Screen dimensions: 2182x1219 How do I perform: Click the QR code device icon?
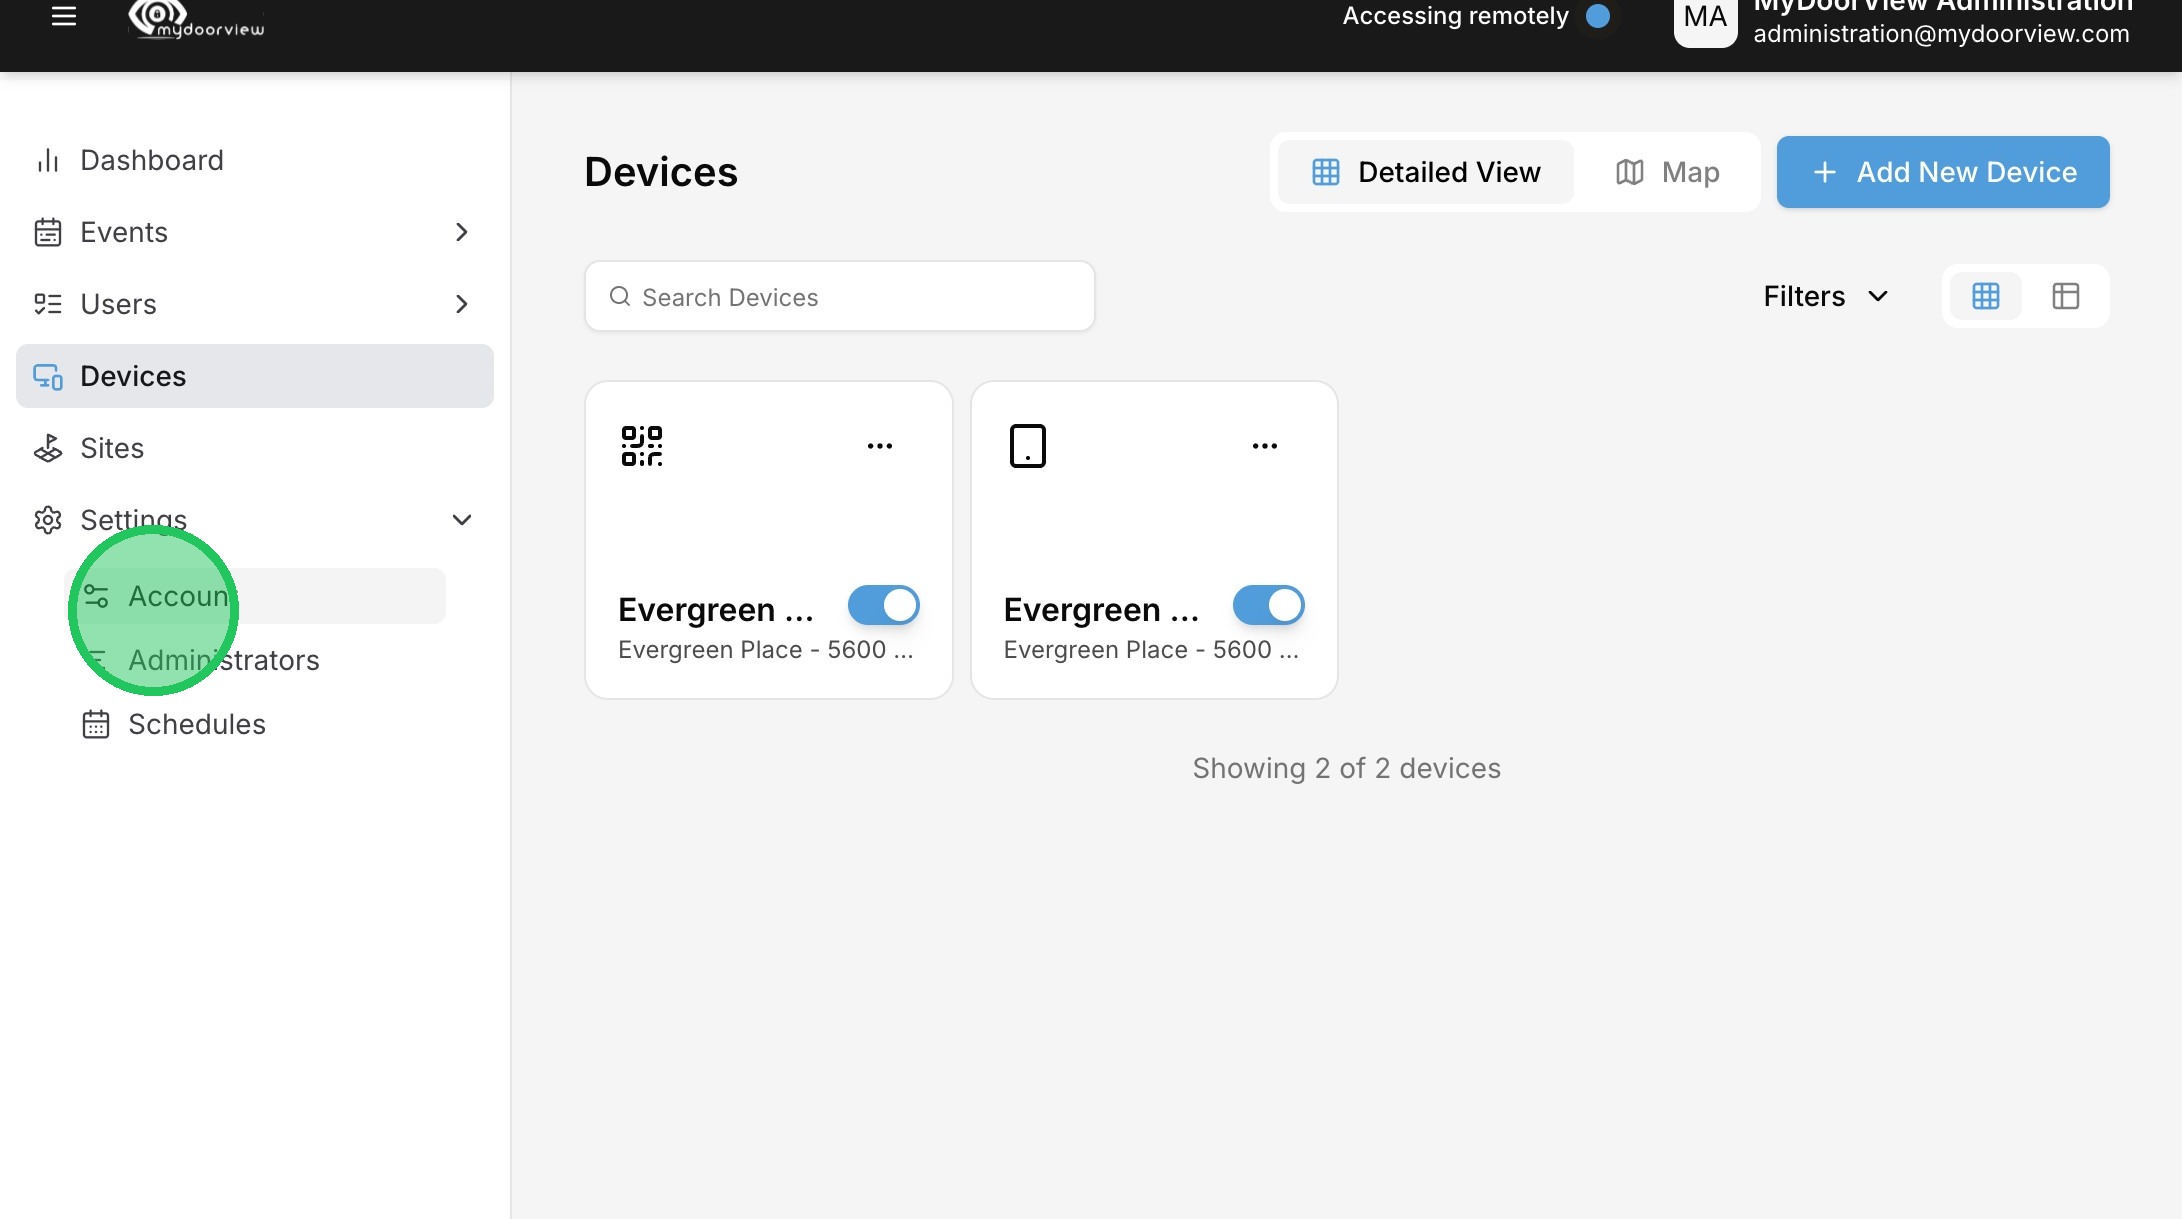pos(642,446)
